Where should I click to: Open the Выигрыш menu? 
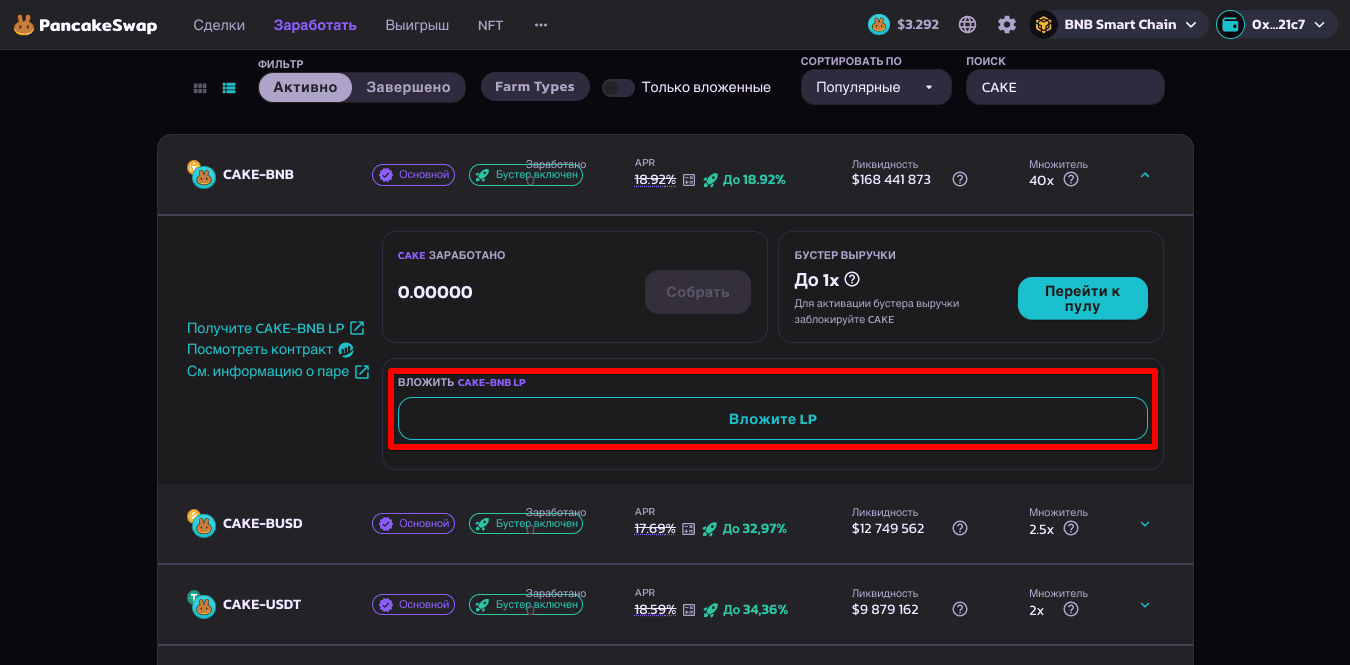(x=417, y=25)
